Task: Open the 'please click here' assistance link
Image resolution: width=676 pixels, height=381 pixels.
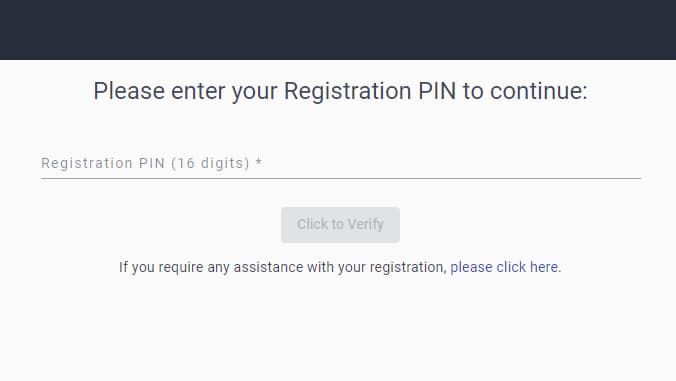Action: click(505, 267)
